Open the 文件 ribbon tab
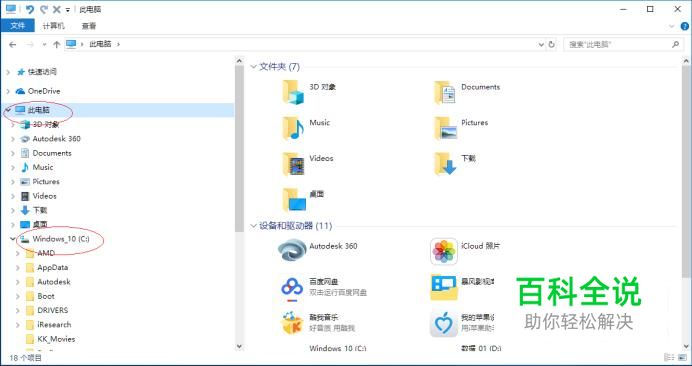692x366 pixels. point(18,26)
